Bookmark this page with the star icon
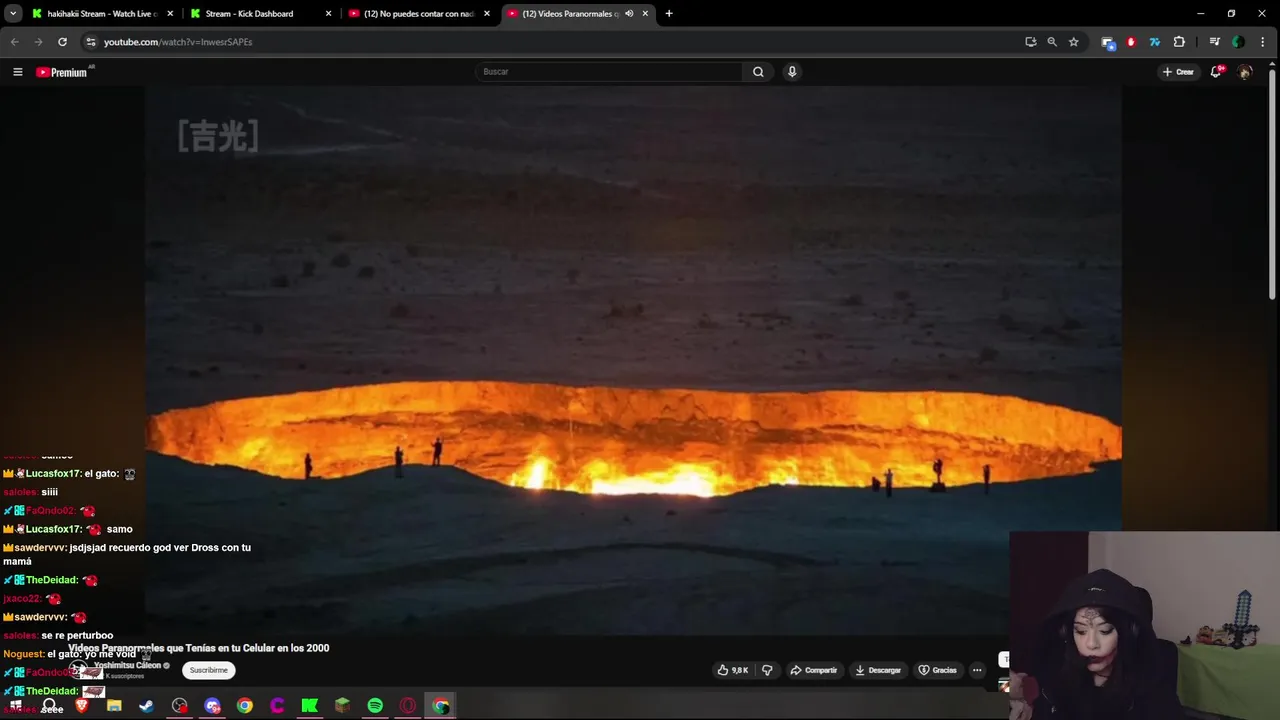 tap(1073, 42)
